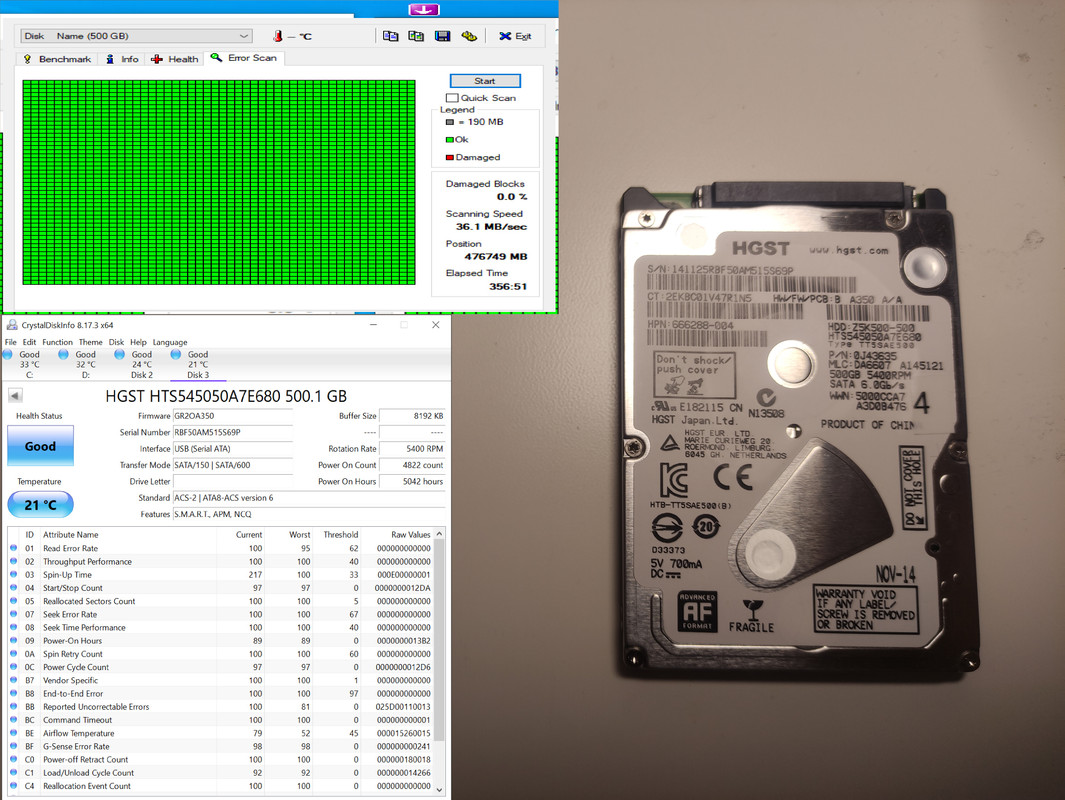Click status orb for Load/Unload Cycle Count

[x=14, y=773]
